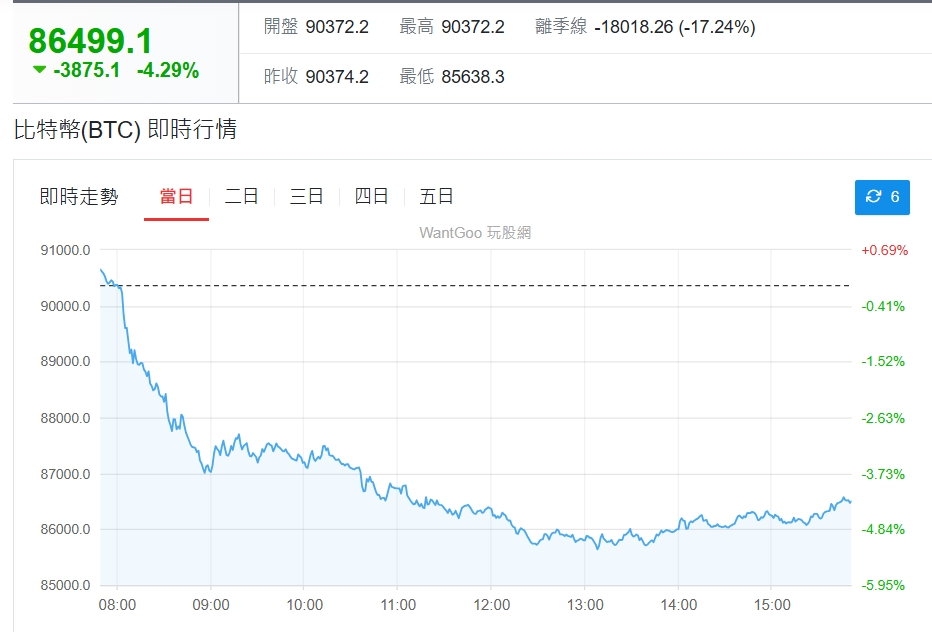Viewport: 932px width, 632px height.
Task: Switch to the 三日 chart tab
Action: (306, 197)
